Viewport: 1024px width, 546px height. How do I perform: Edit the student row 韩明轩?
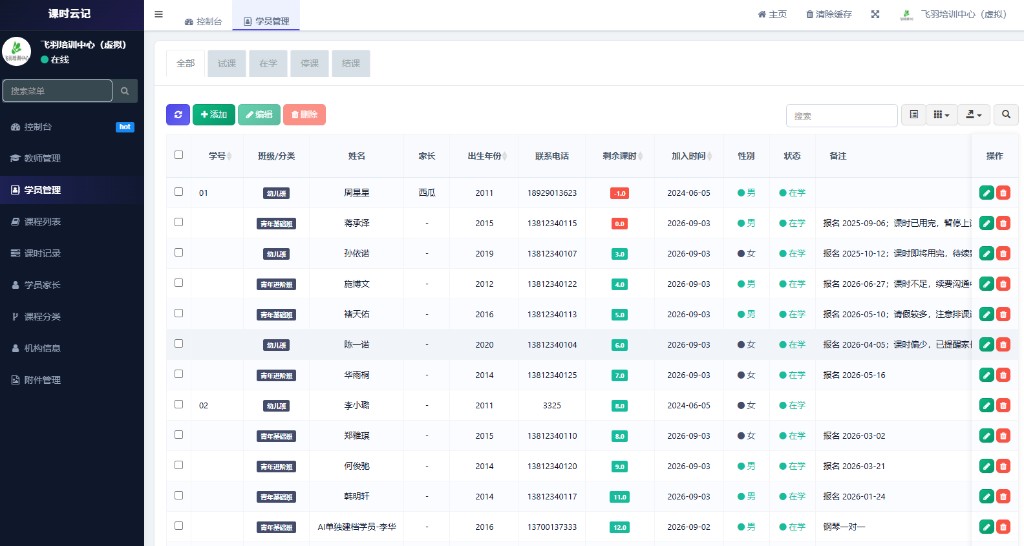(x=986, y=496)
